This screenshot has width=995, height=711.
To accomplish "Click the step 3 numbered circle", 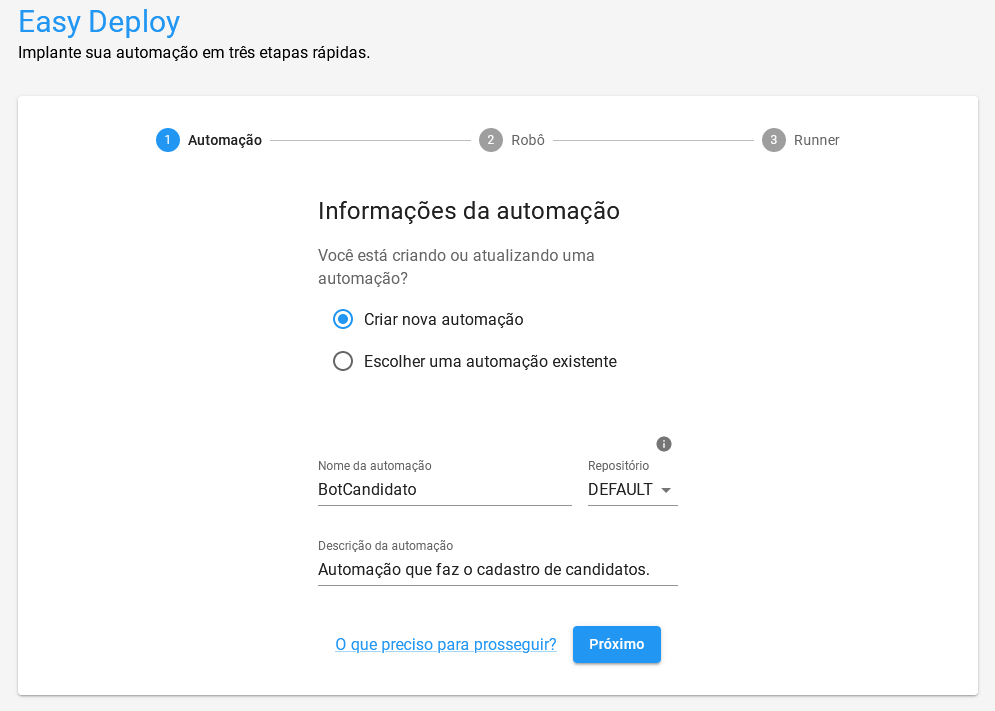I will [x=773, y=140].
